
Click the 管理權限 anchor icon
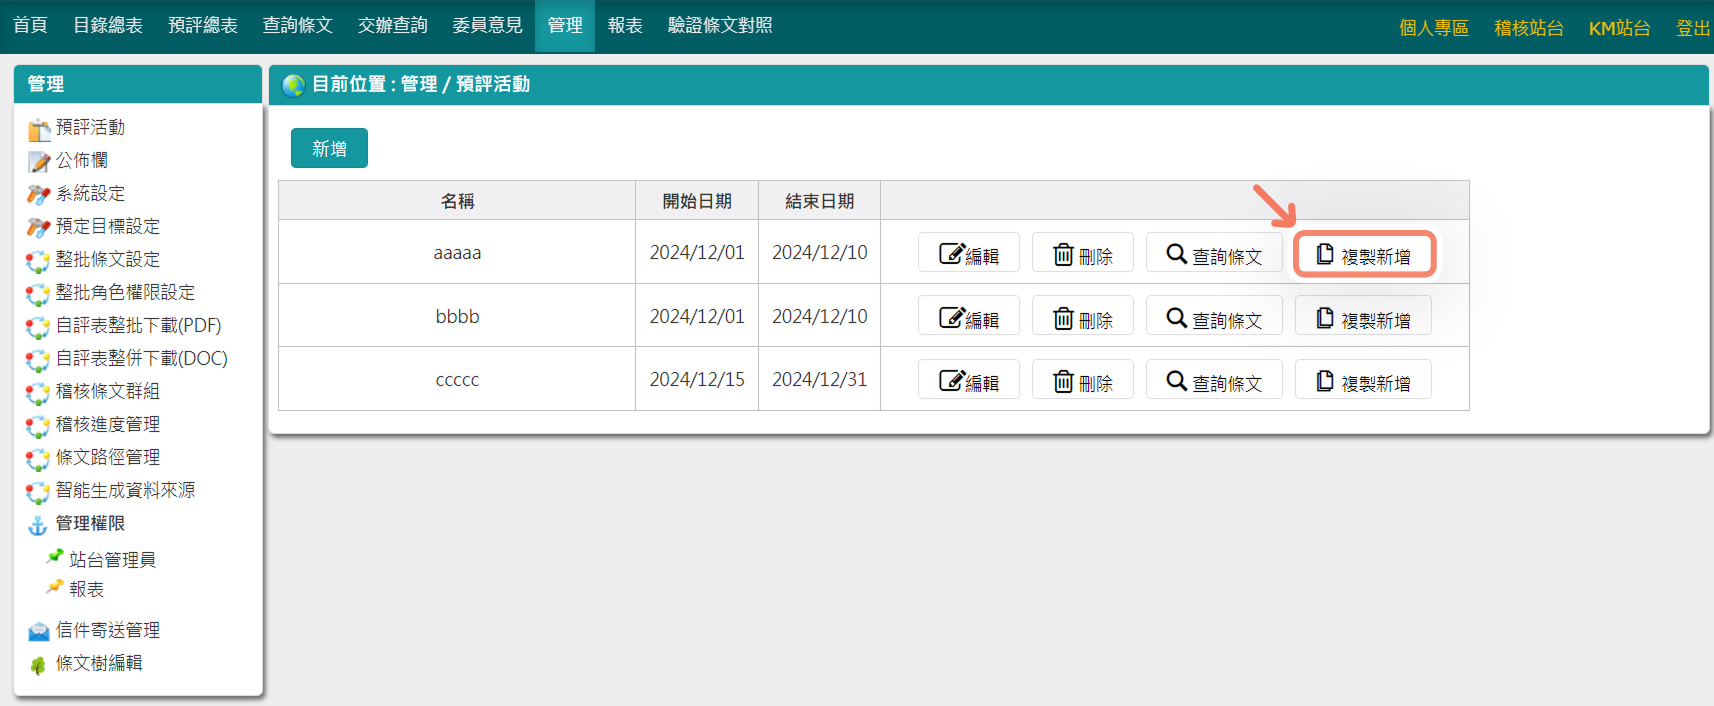(x=38, y=525)
